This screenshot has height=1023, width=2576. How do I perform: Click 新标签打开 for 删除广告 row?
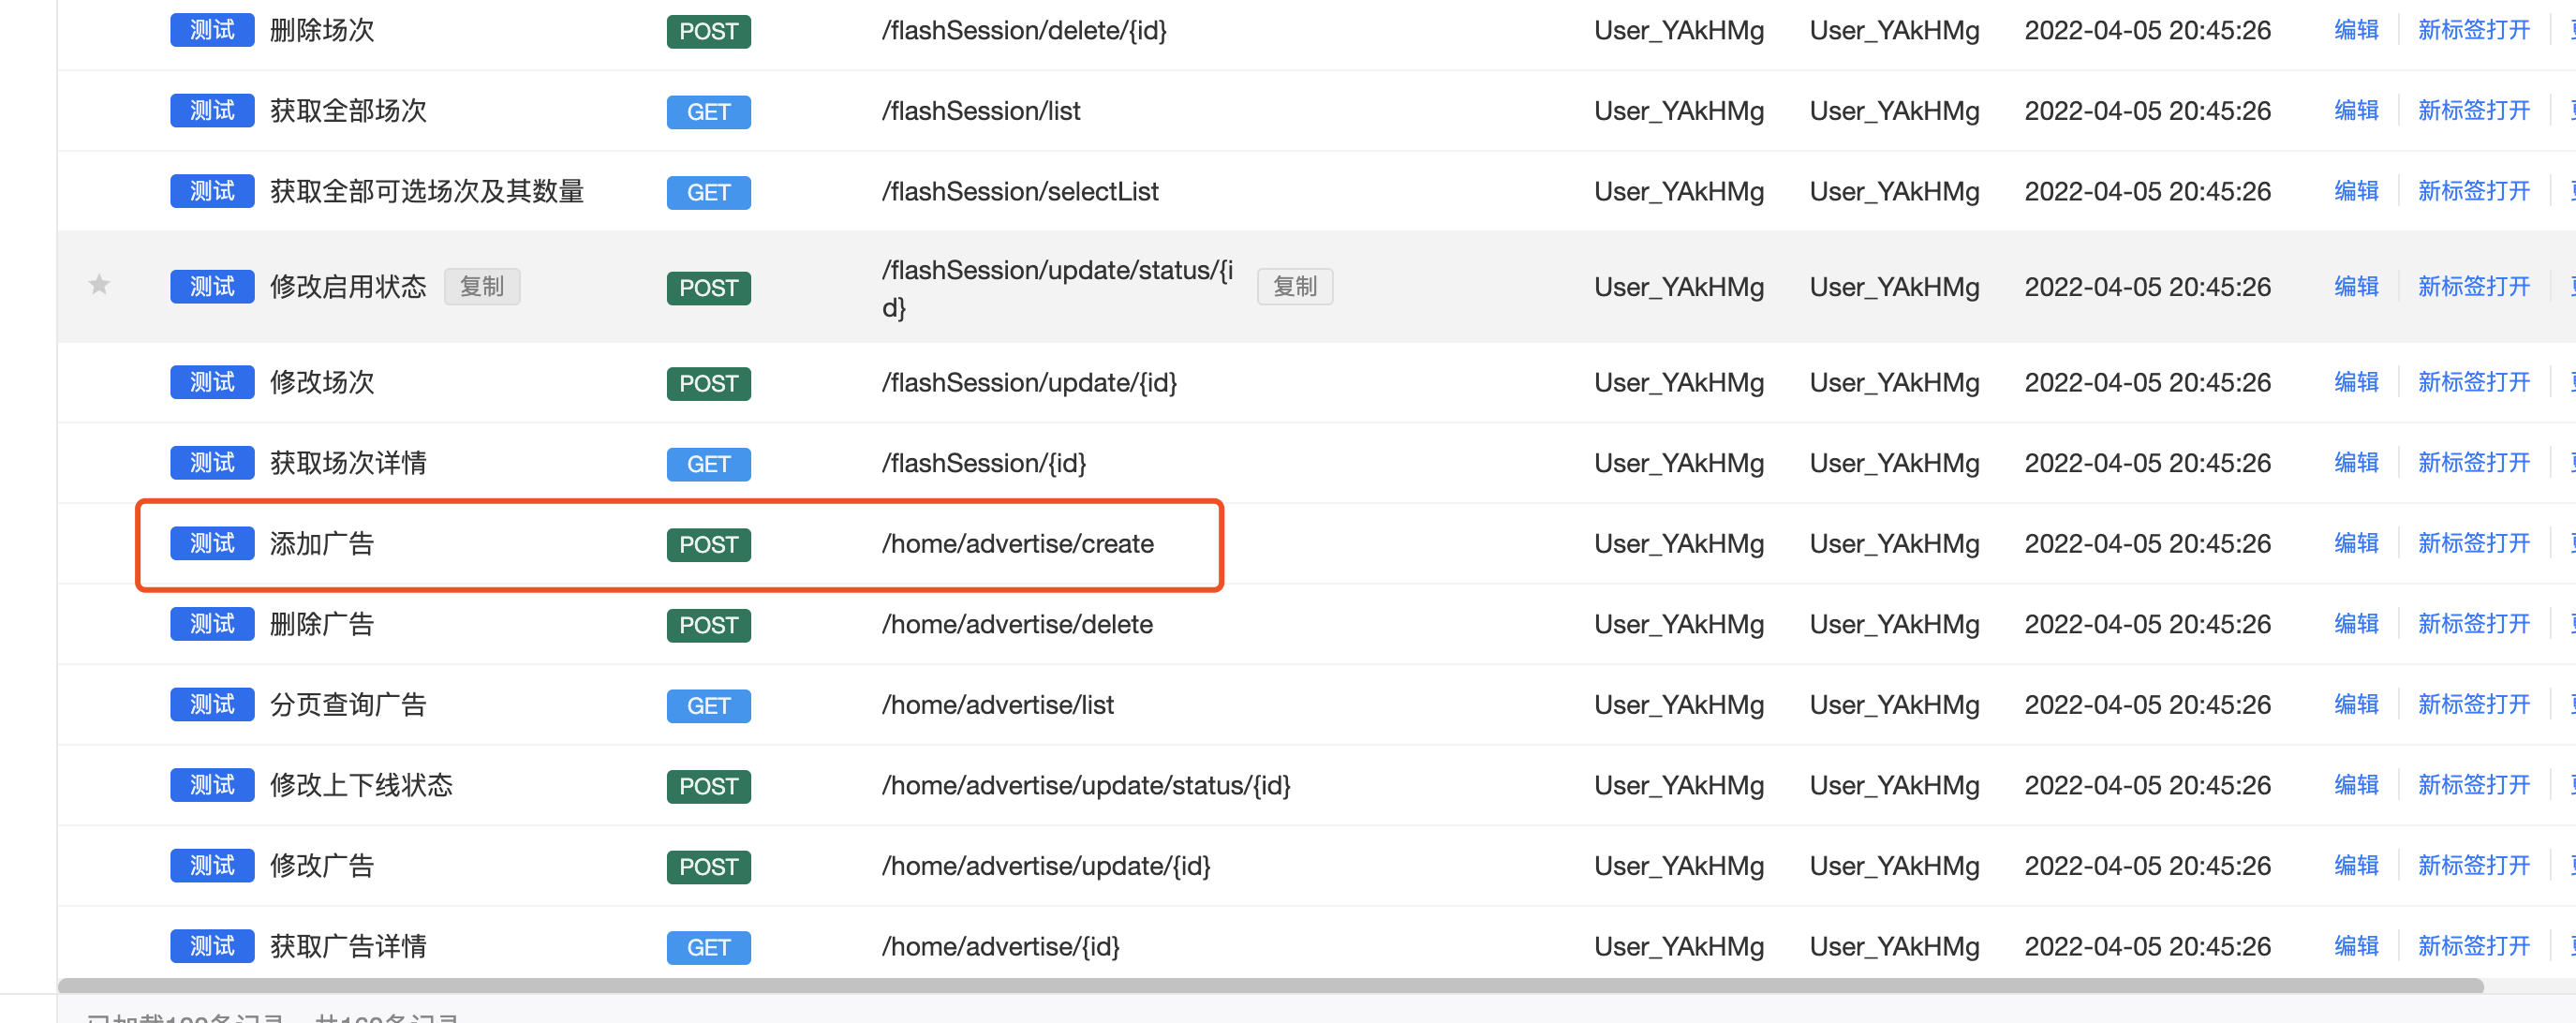coord(2473,624)
